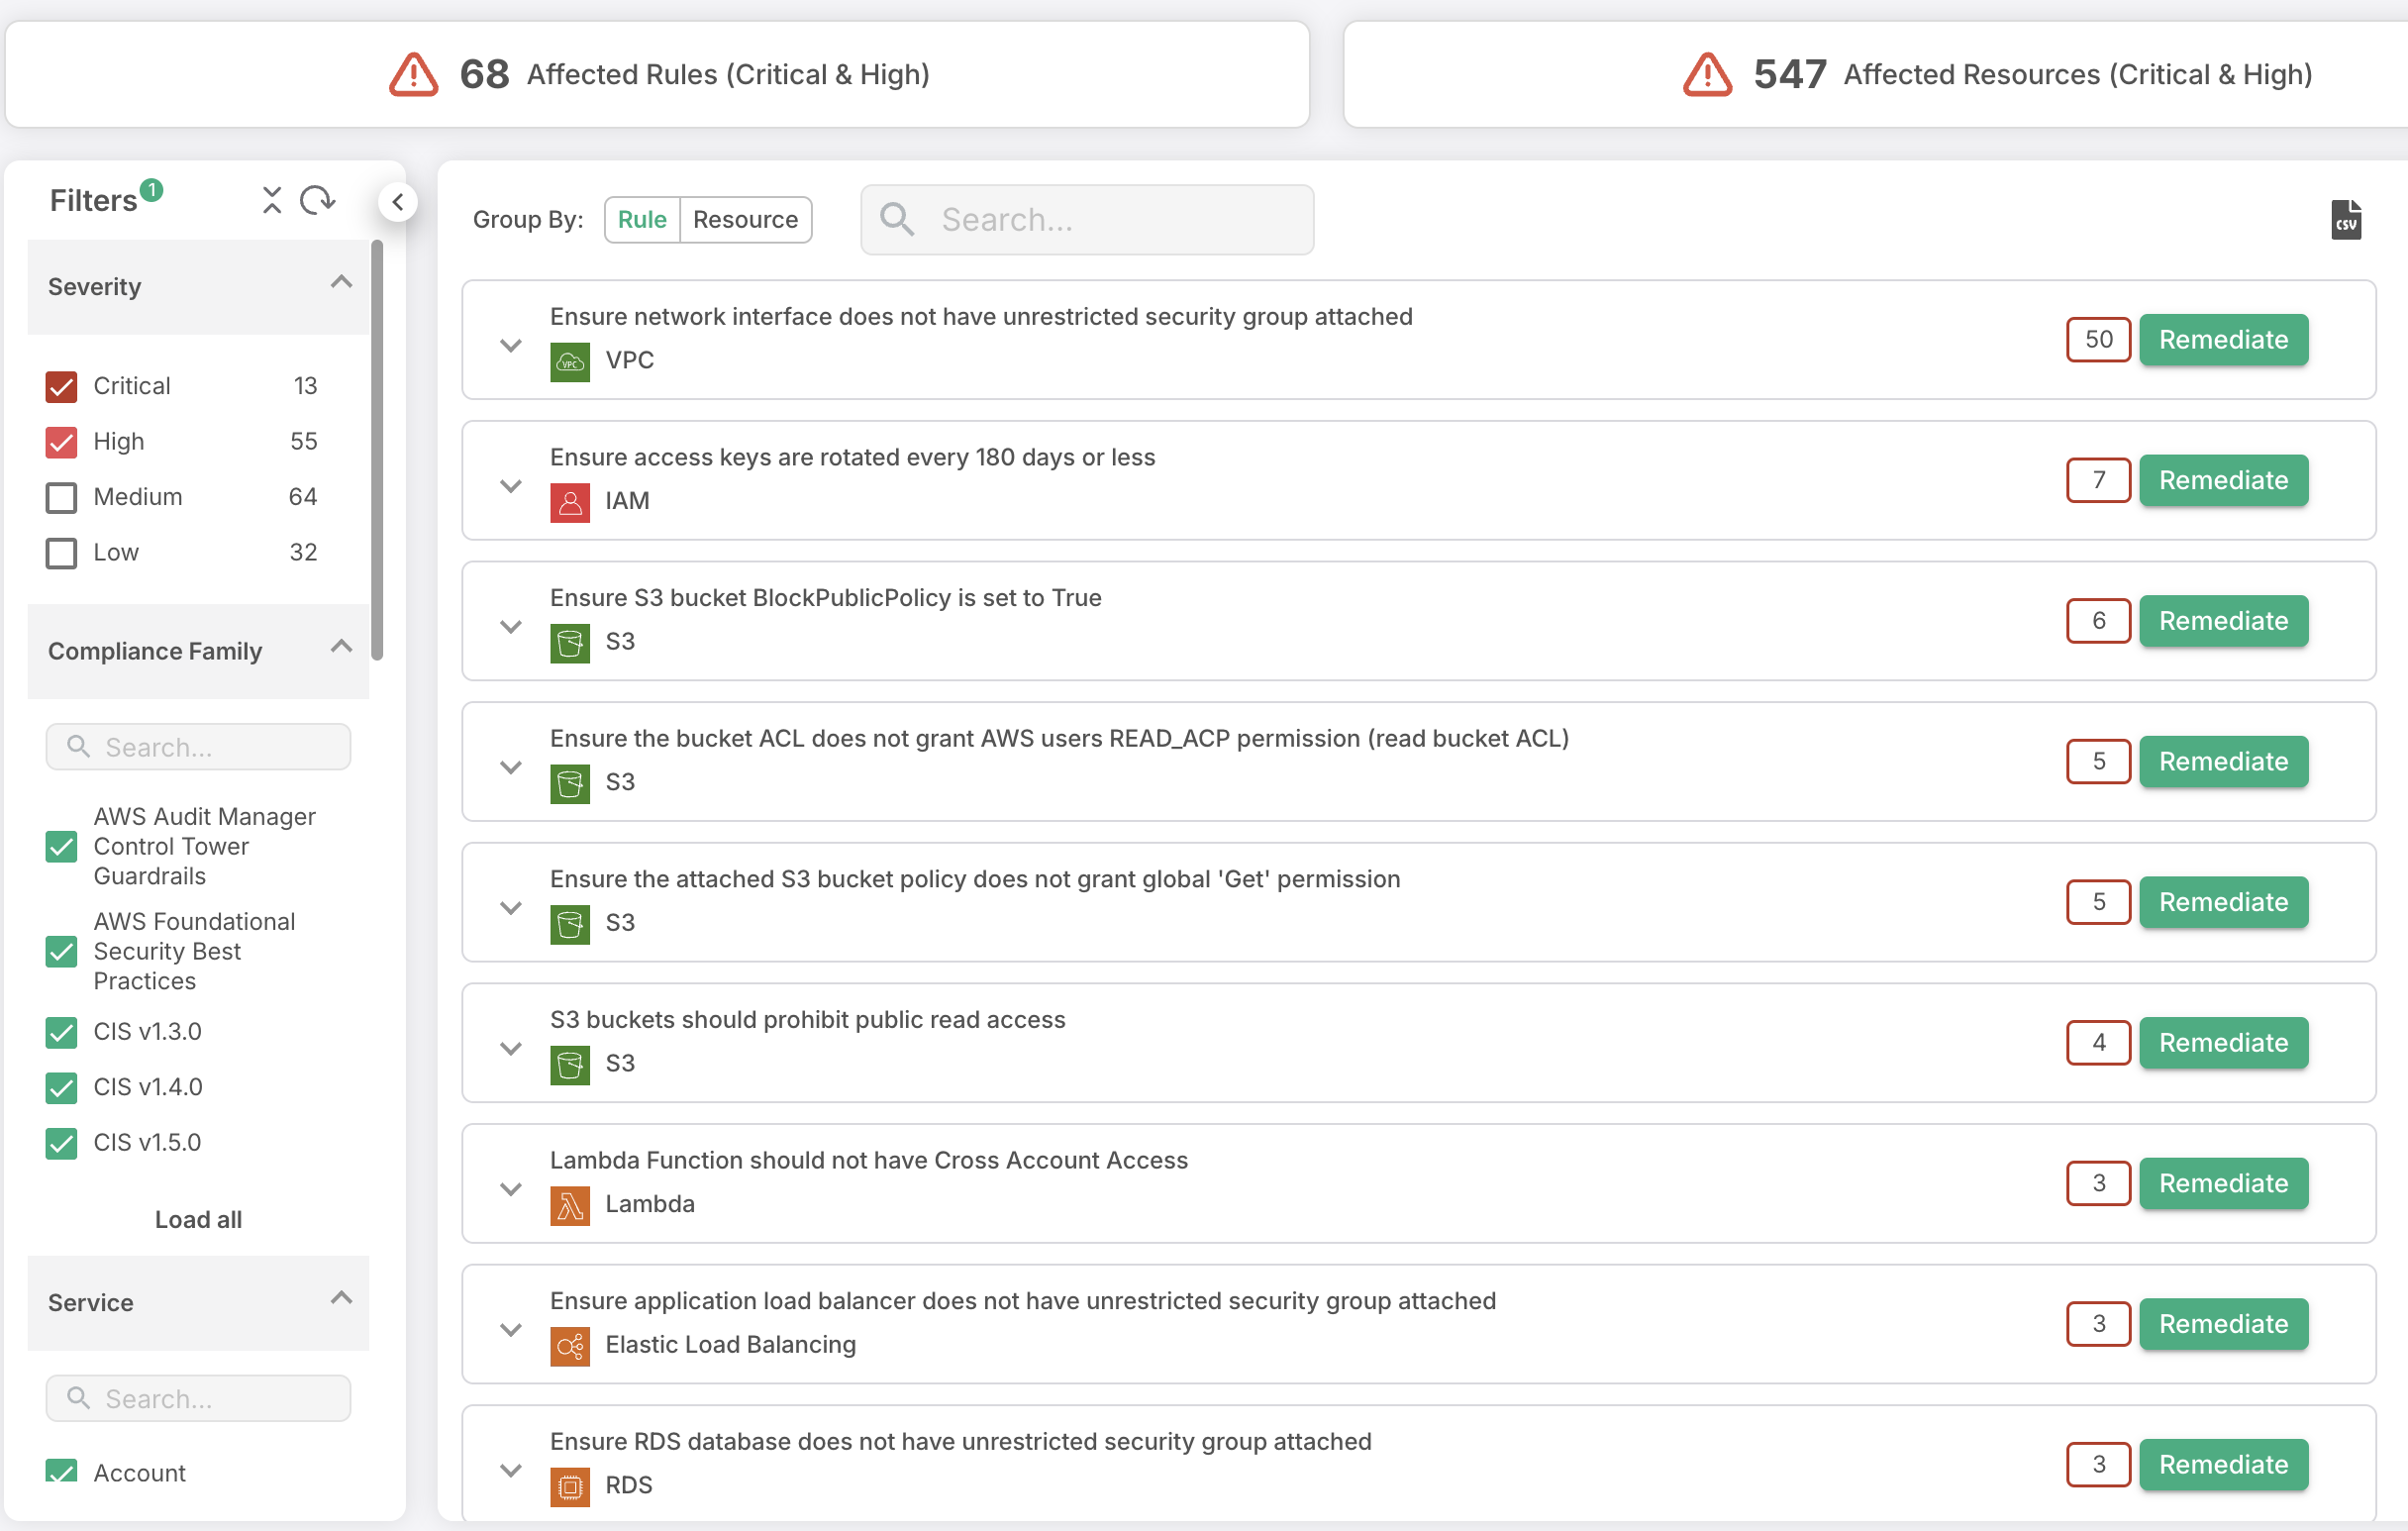Expand the Lambda Cross Account Access rule
Screen dimensions: 2408x1531
coord(511,1189)
